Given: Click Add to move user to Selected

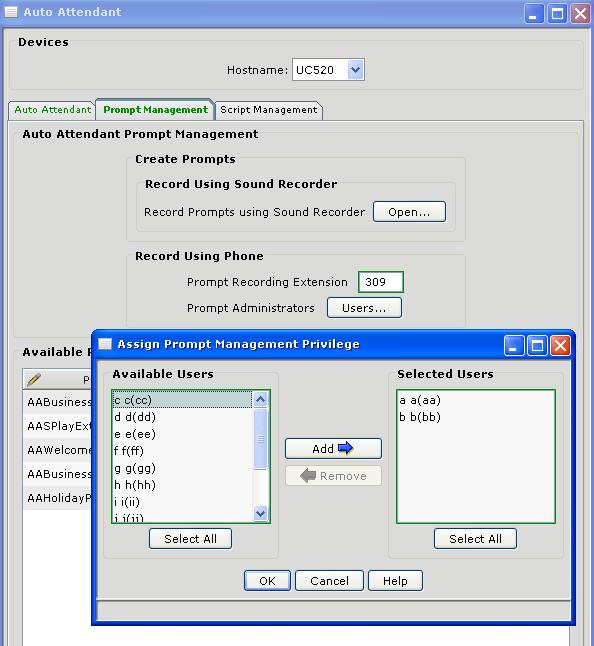Looking at the screenshot, I should click(x=333, y=448).
